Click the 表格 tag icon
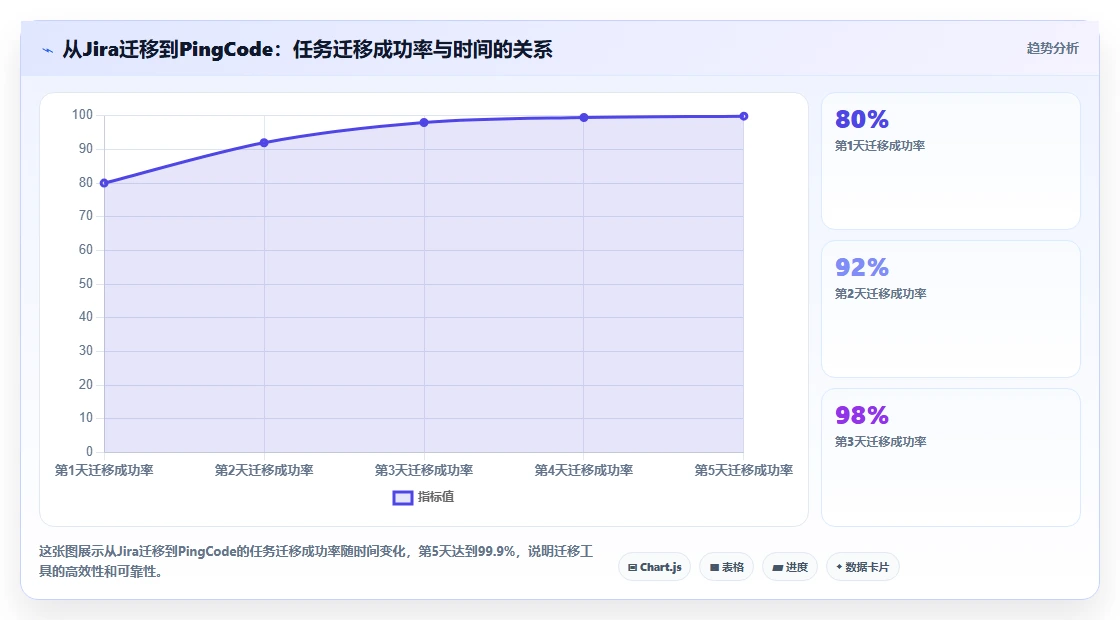The width and height of the screenshot is (1120, 620). click(714, 568)
